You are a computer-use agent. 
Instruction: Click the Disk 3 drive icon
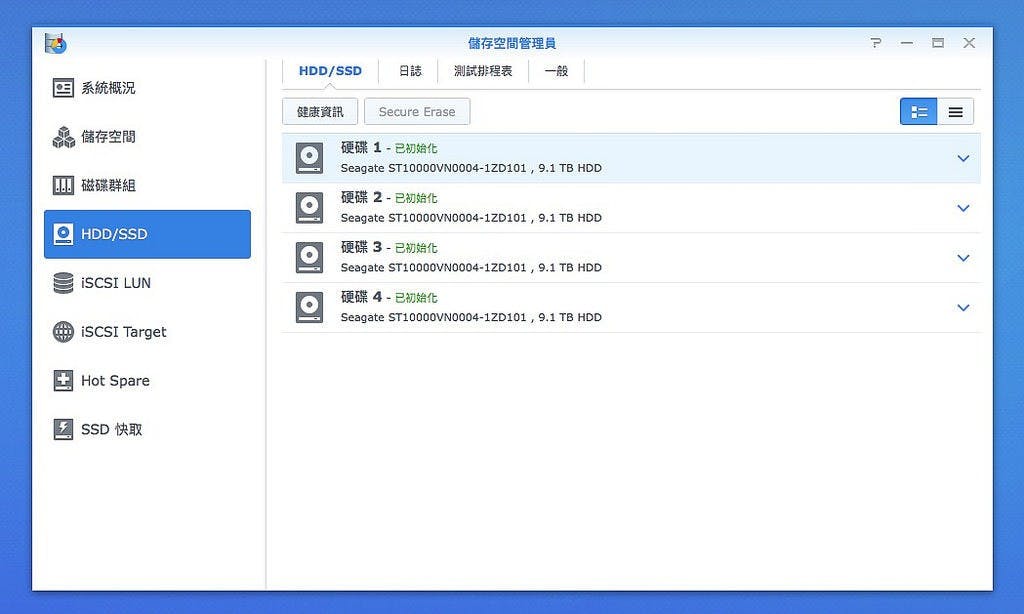[310, 258]
